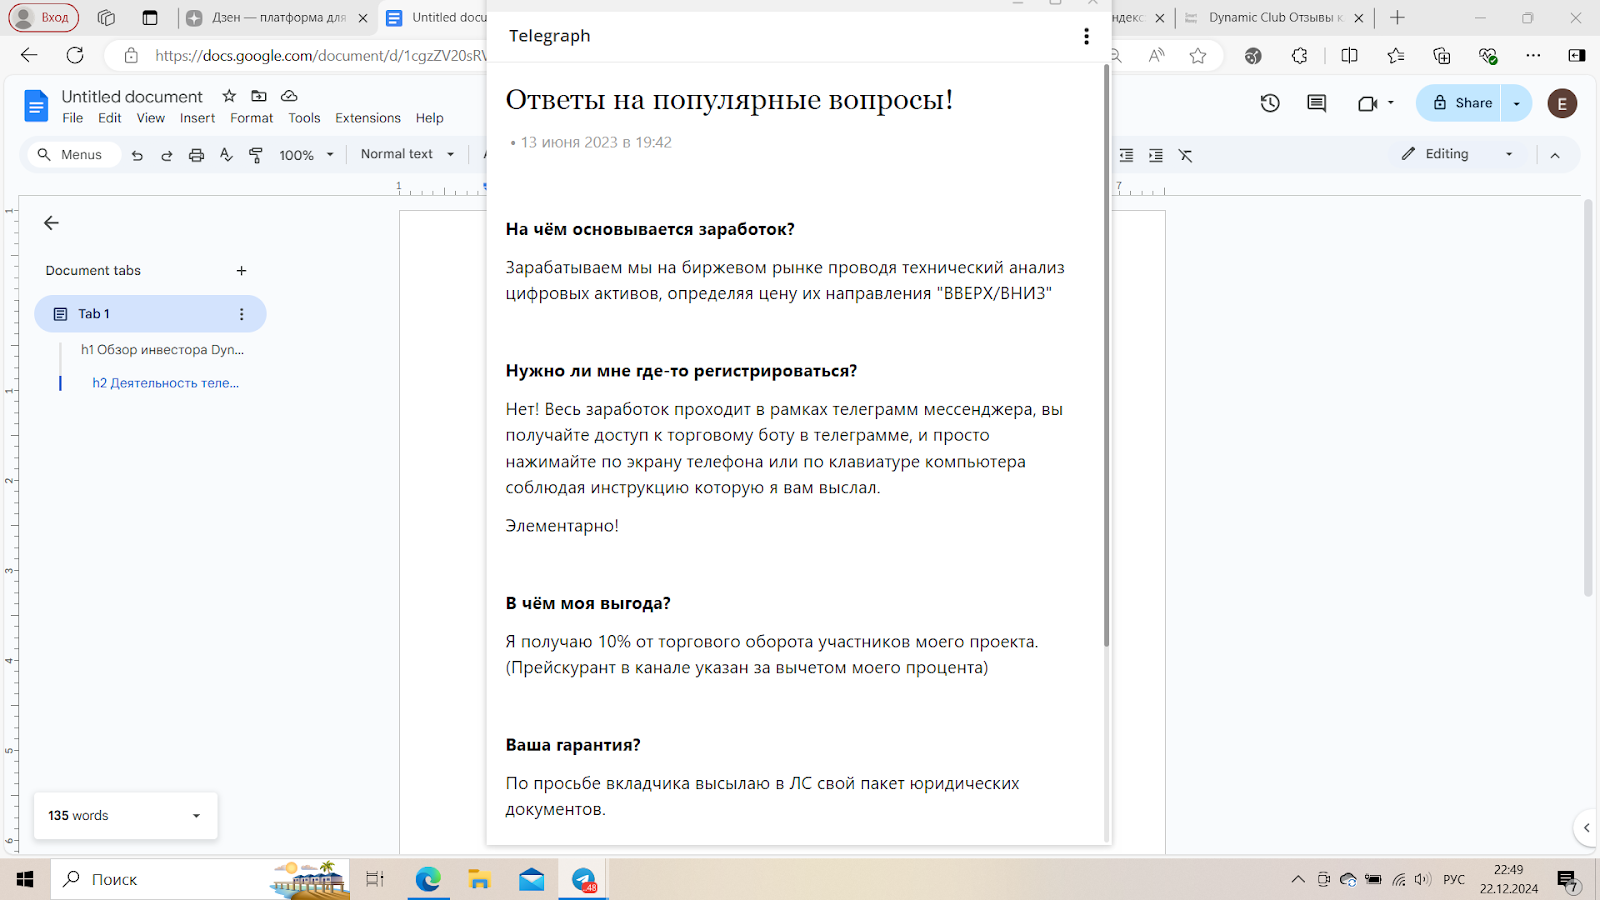This screenshot has width=1600, height=900.
Task: Show the side panel arrow at right edge
Action: 1587,827
